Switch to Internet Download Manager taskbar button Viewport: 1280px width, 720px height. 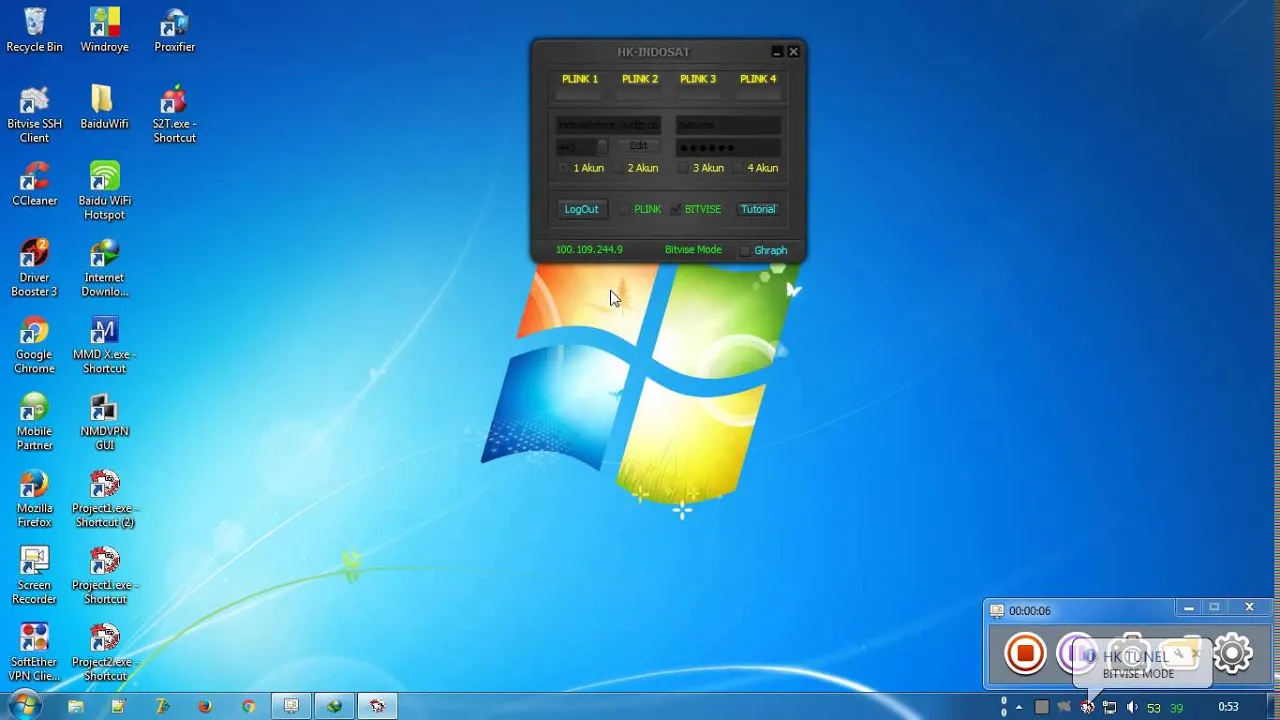point(334,706)
